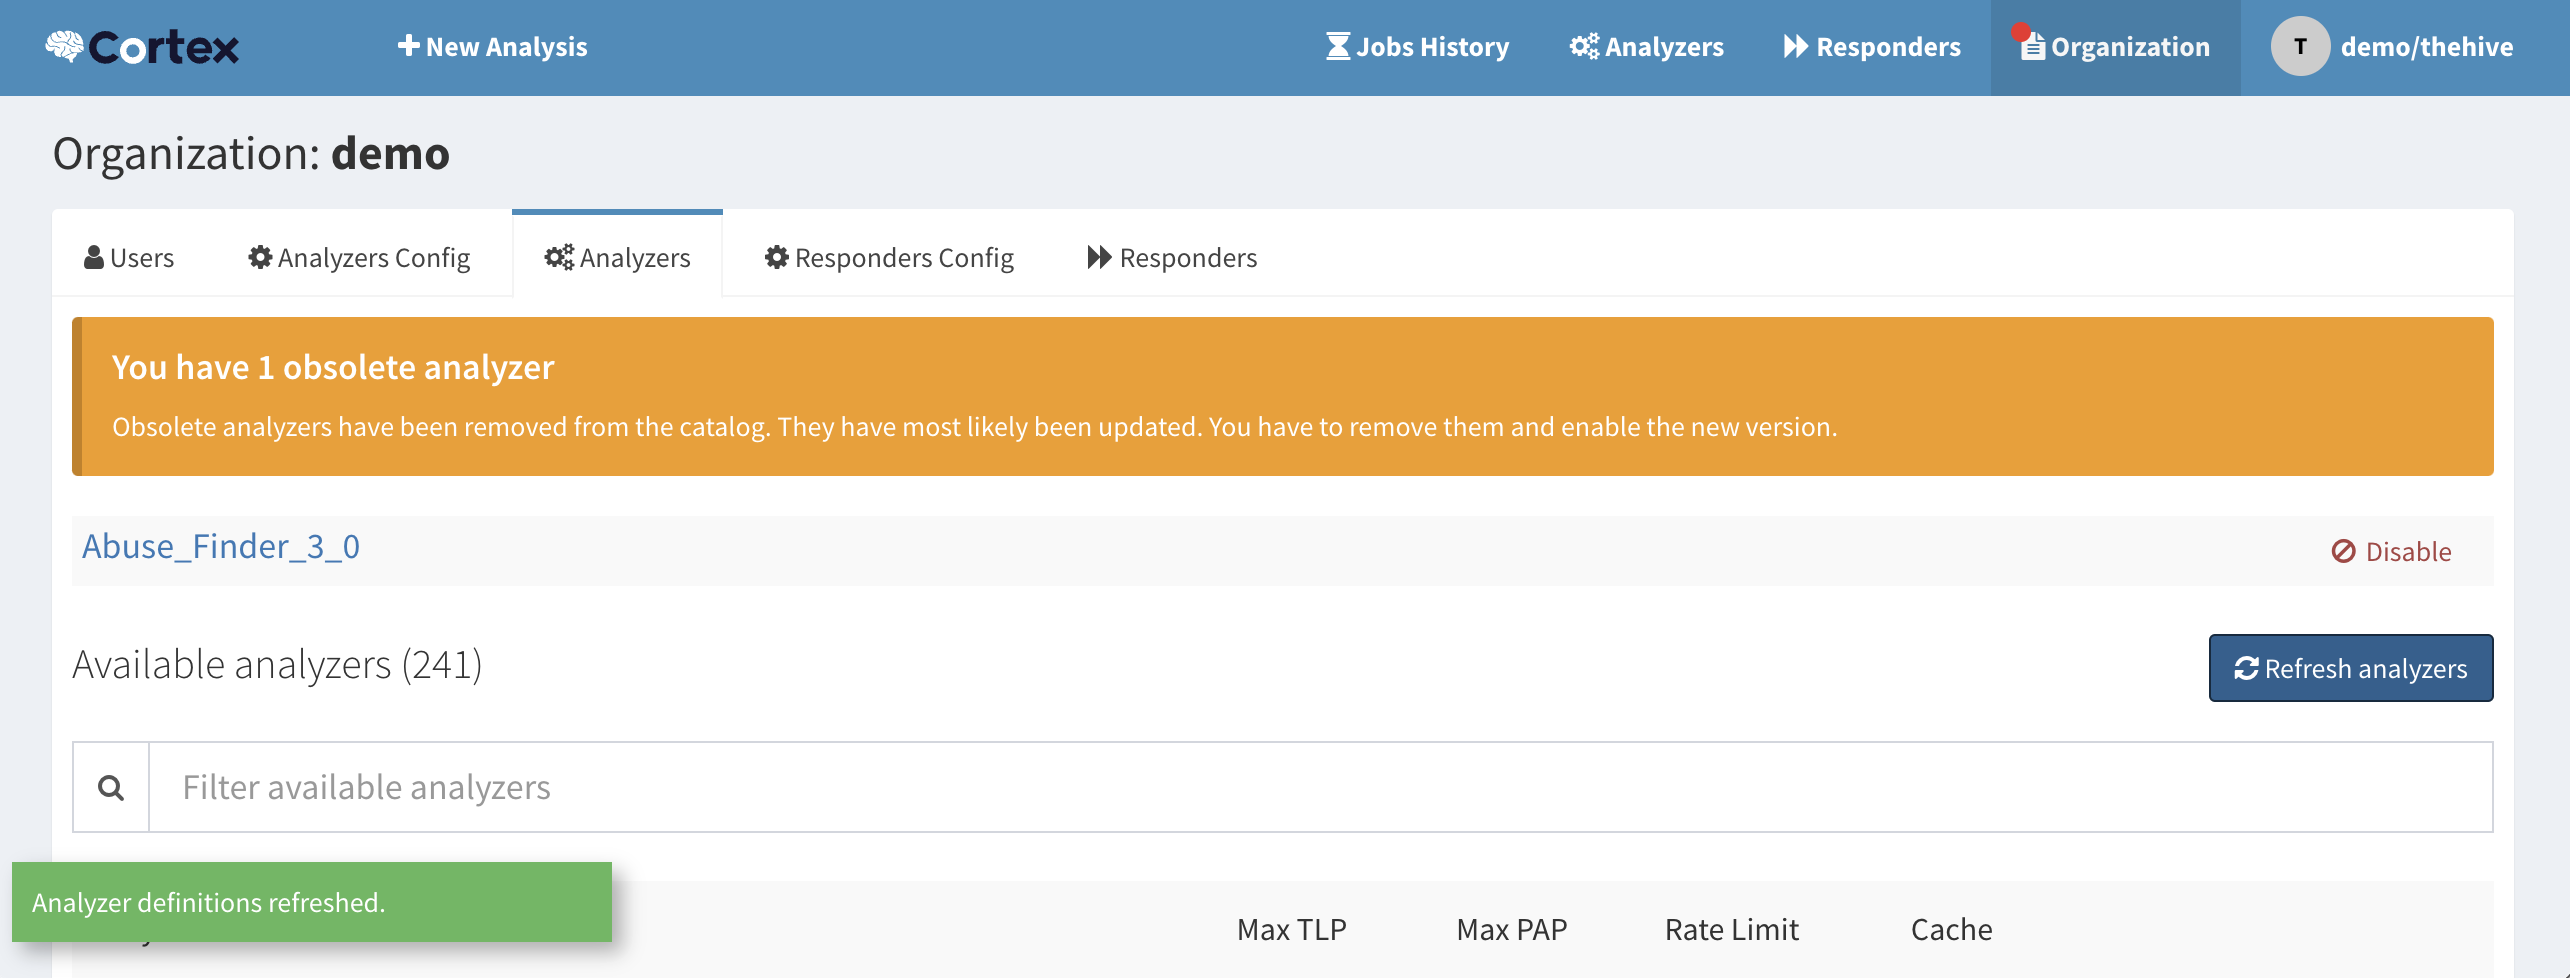2570x978 pixels.
Task: Open the Analyzers Config tab
Action: [x=359, y=258]
